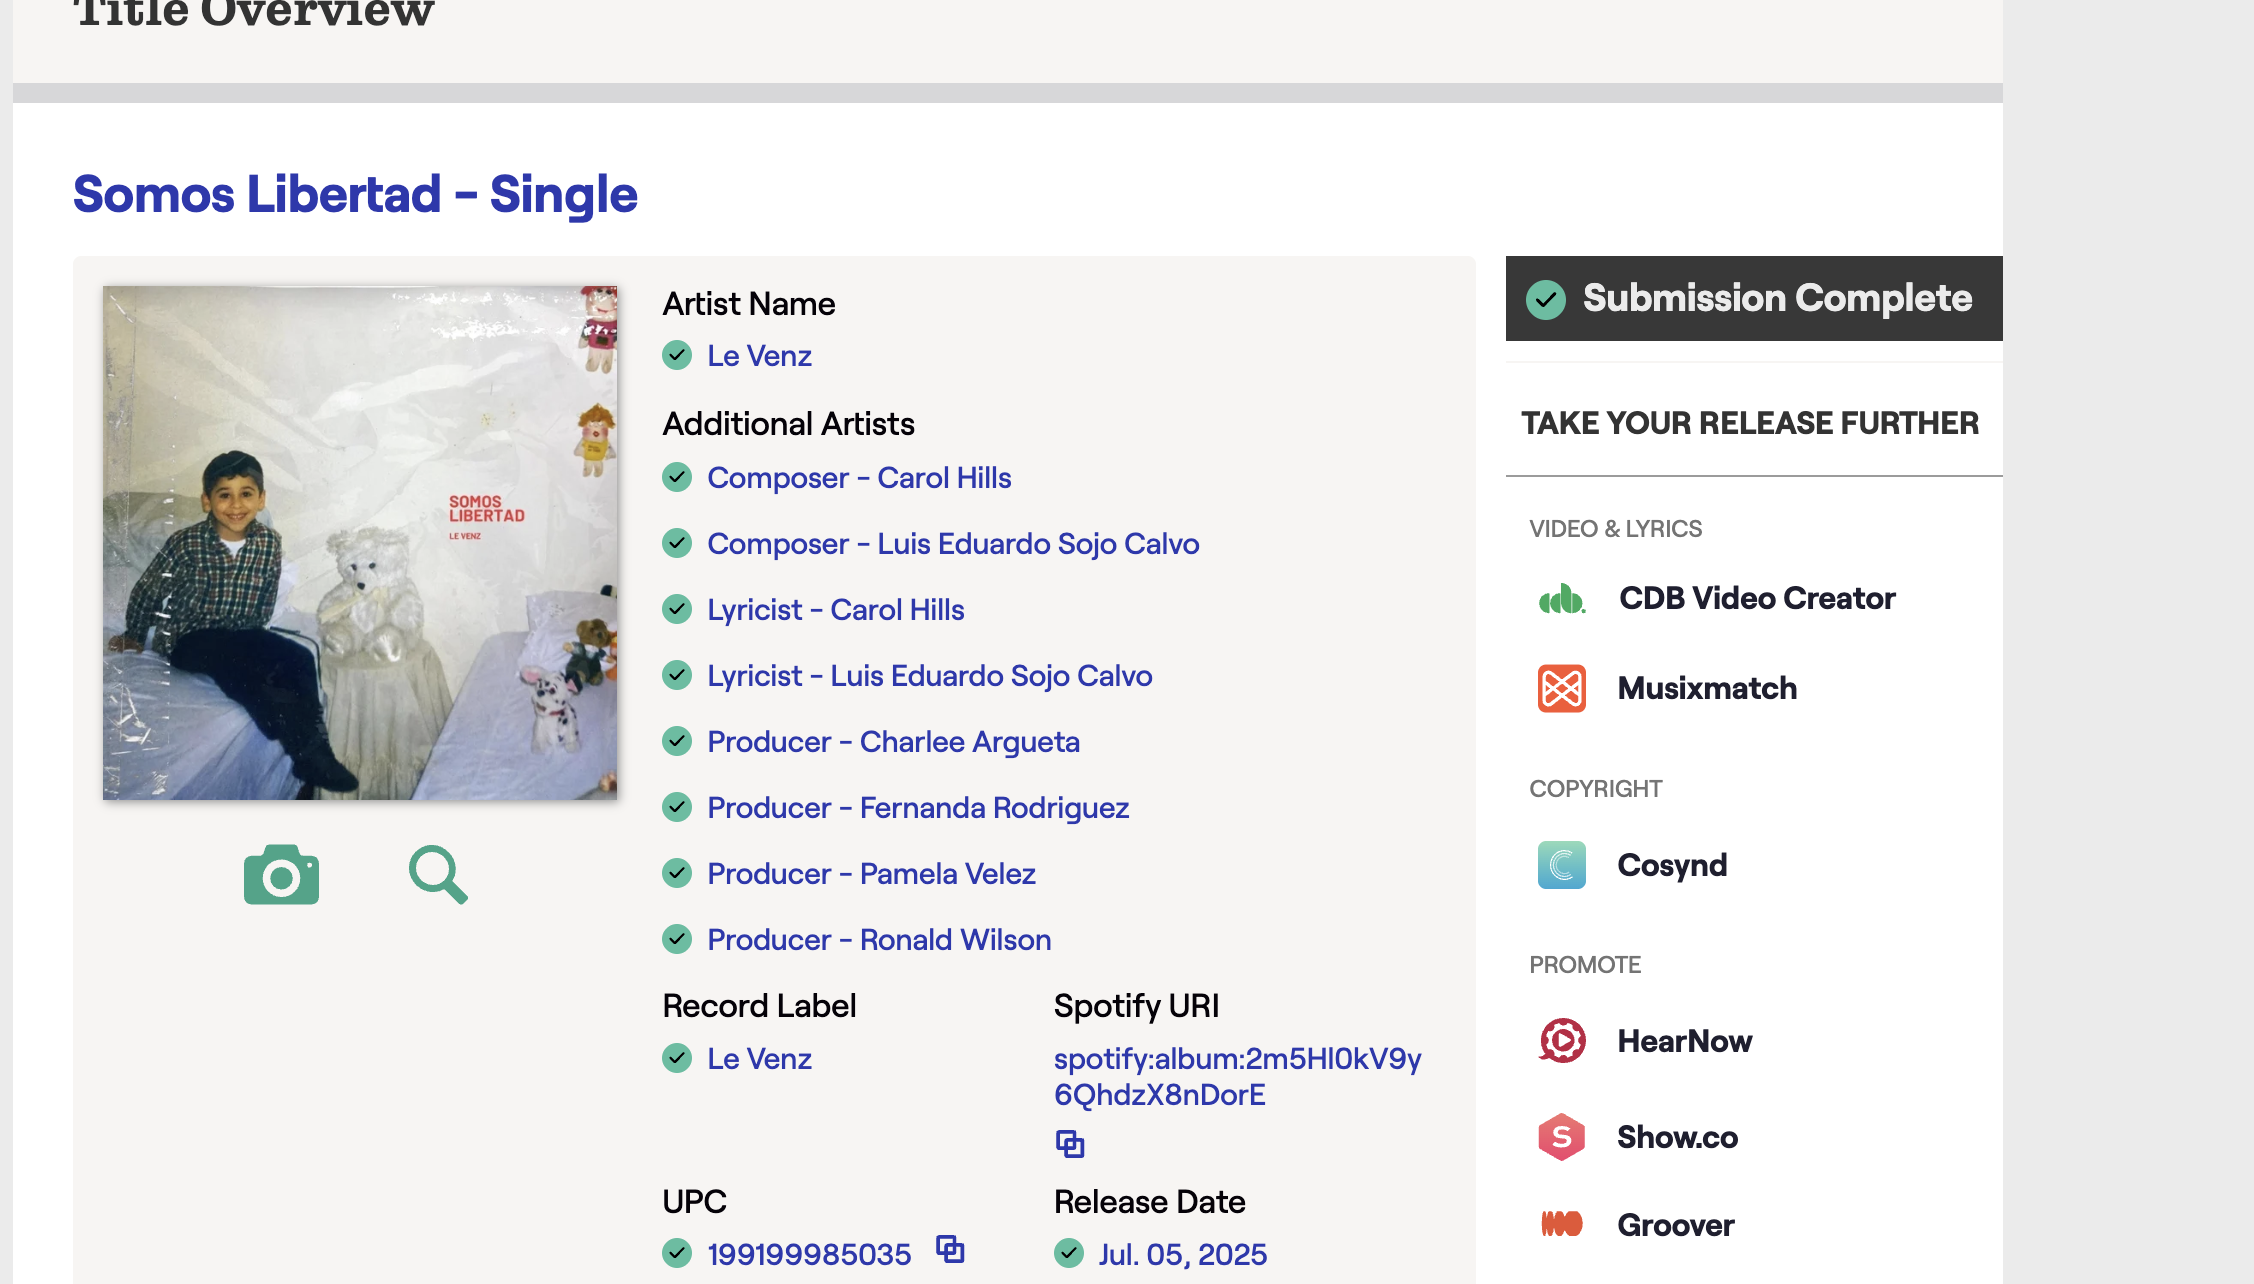Click the 'Title Overview' page heading

[254, 14]
